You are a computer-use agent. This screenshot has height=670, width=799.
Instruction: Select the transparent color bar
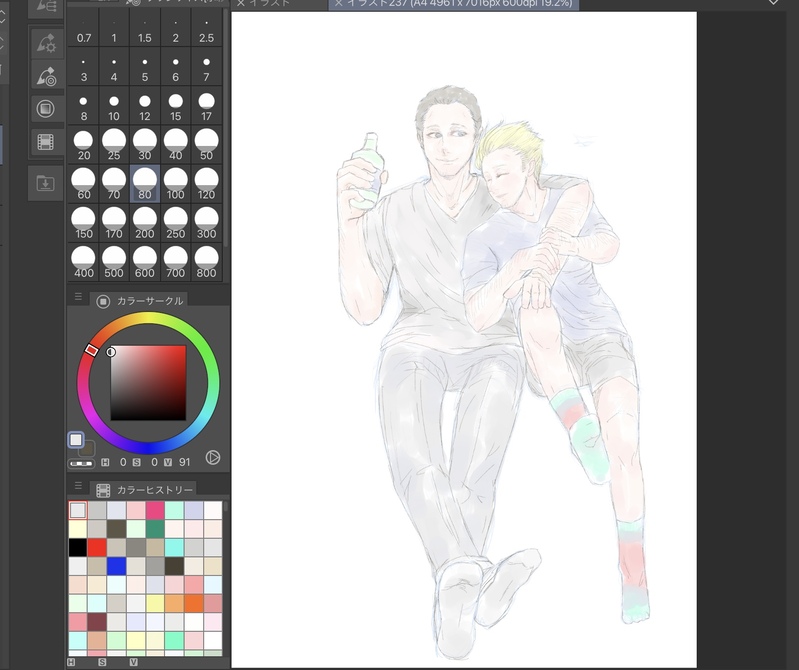80,463
